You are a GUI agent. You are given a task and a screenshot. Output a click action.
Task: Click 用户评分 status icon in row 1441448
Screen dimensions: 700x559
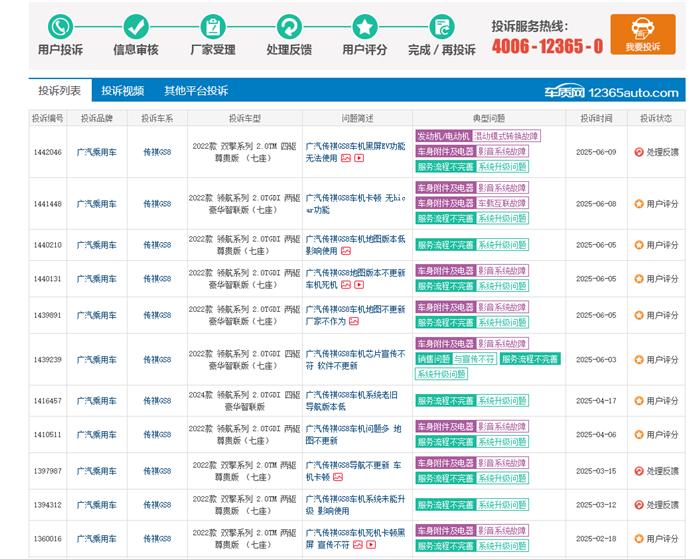[639, 204]
